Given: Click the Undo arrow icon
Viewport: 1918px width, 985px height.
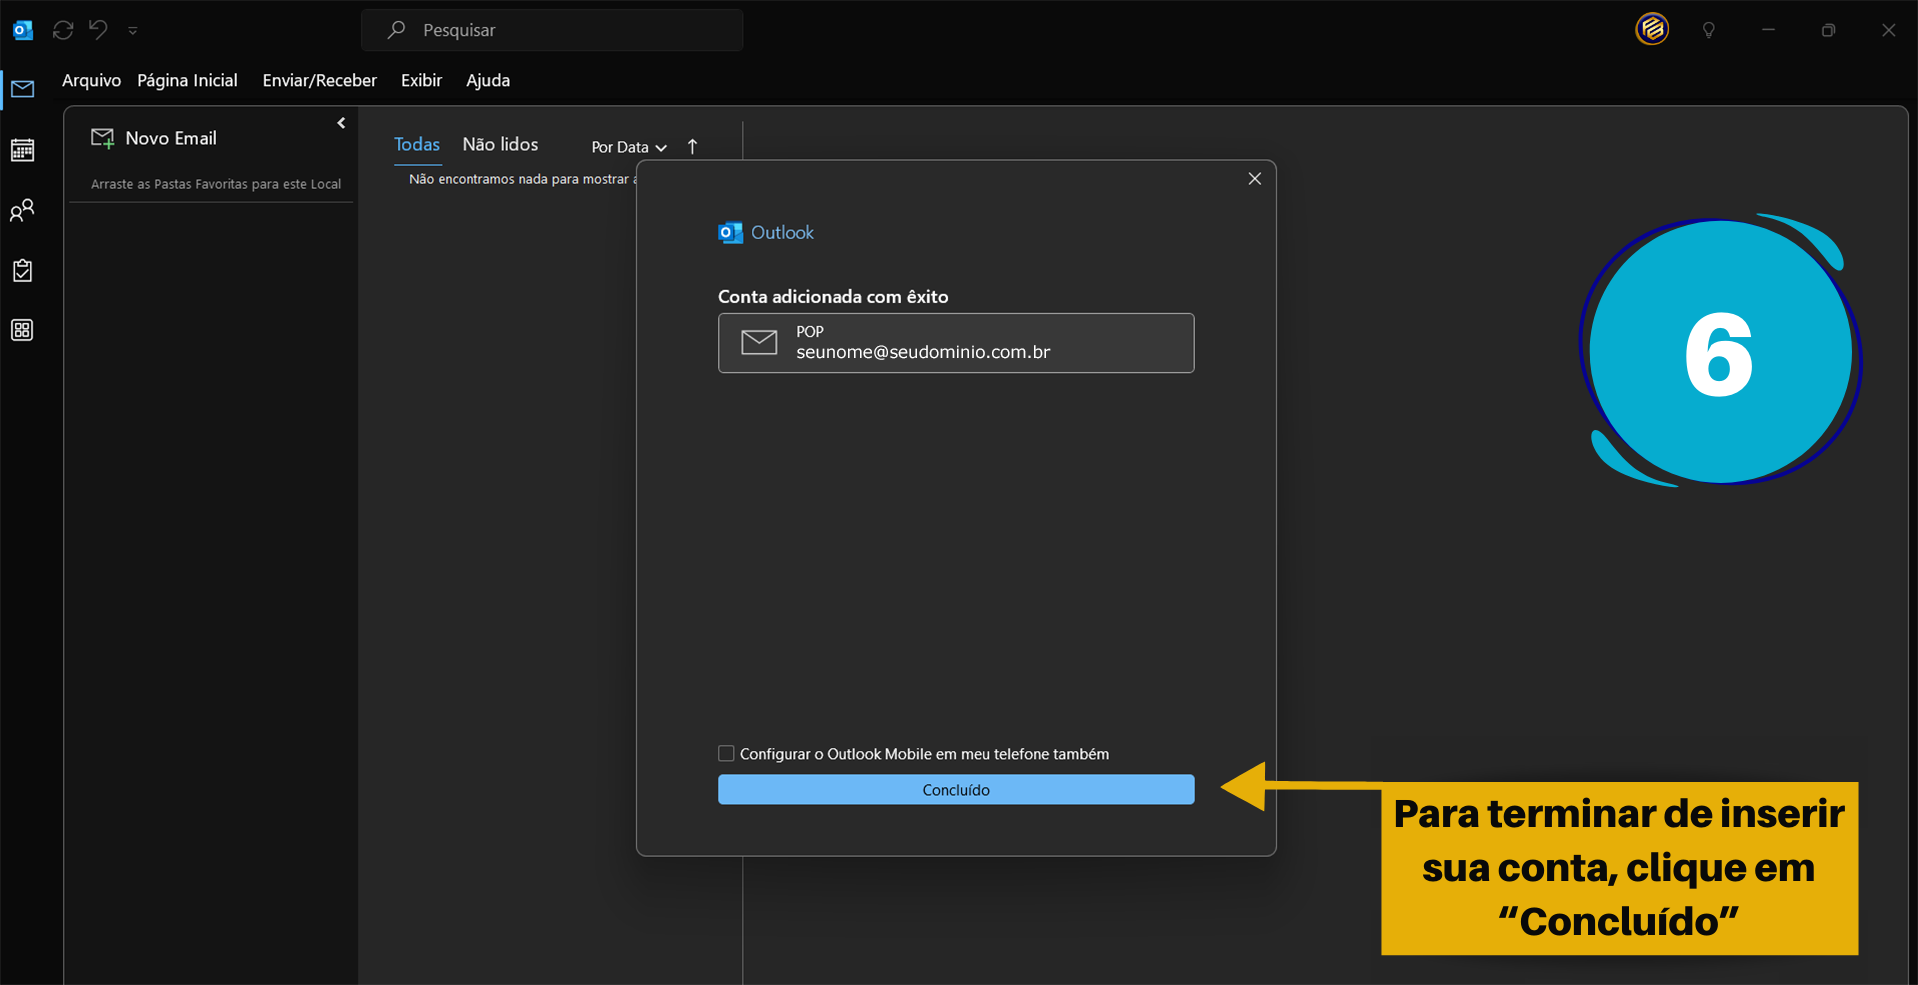Looking at the screenshot, I should click(x=98, y=29).
